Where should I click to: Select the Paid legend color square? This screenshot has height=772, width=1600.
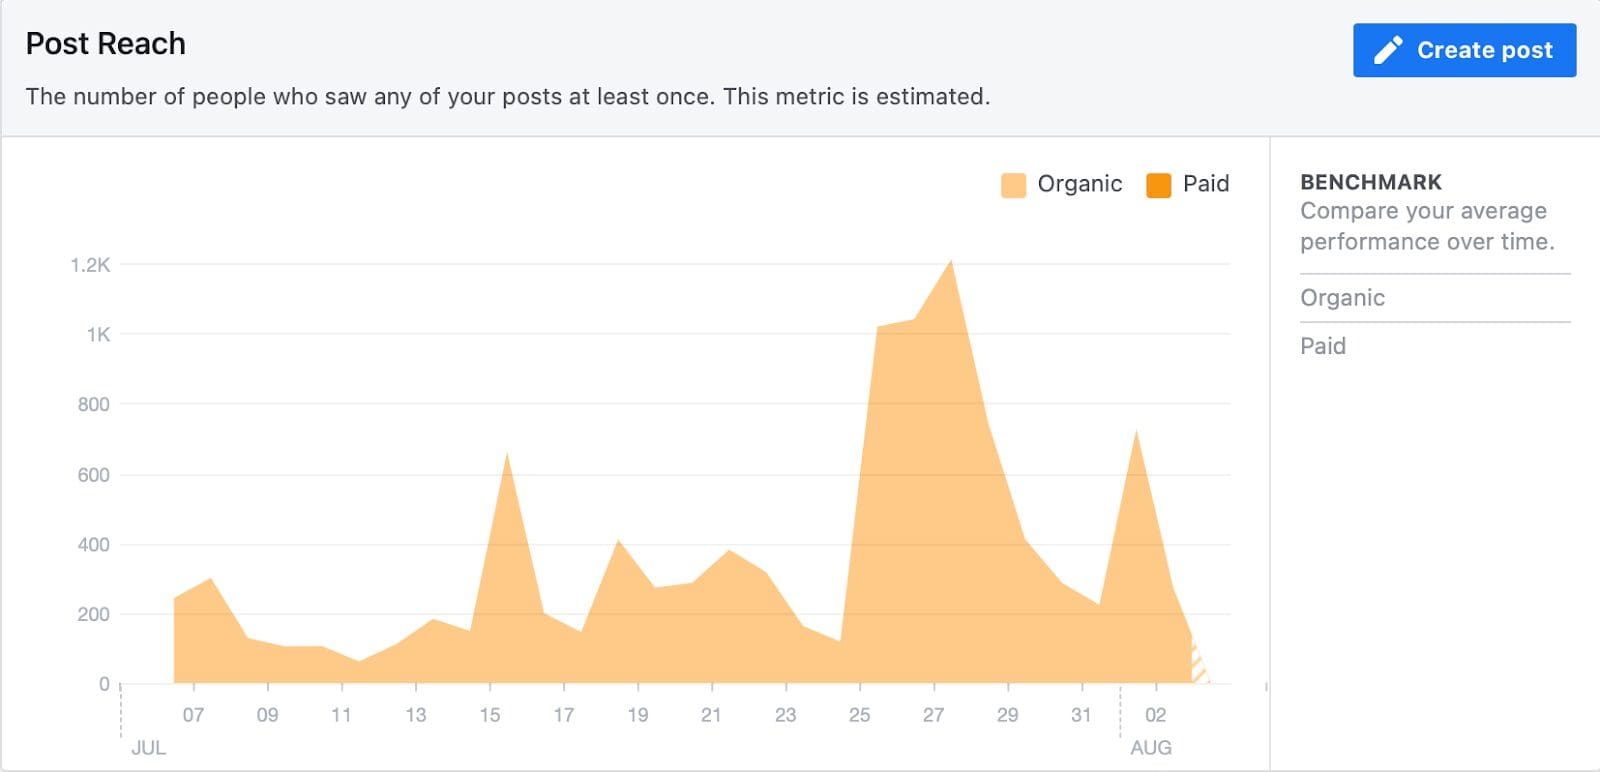(x=1159, y=184)
